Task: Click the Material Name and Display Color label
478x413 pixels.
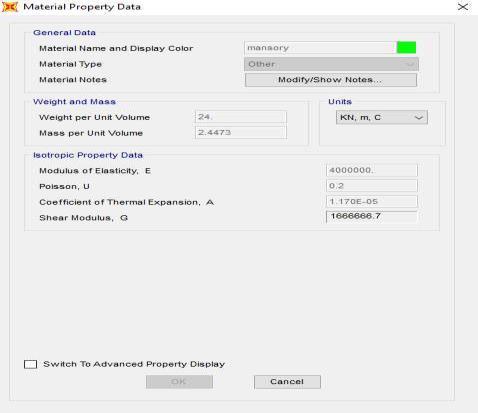Action: pos(116,49)
